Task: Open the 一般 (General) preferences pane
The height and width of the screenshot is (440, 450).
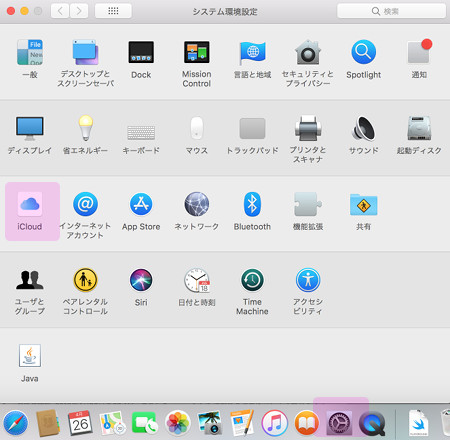Action: 30,52
